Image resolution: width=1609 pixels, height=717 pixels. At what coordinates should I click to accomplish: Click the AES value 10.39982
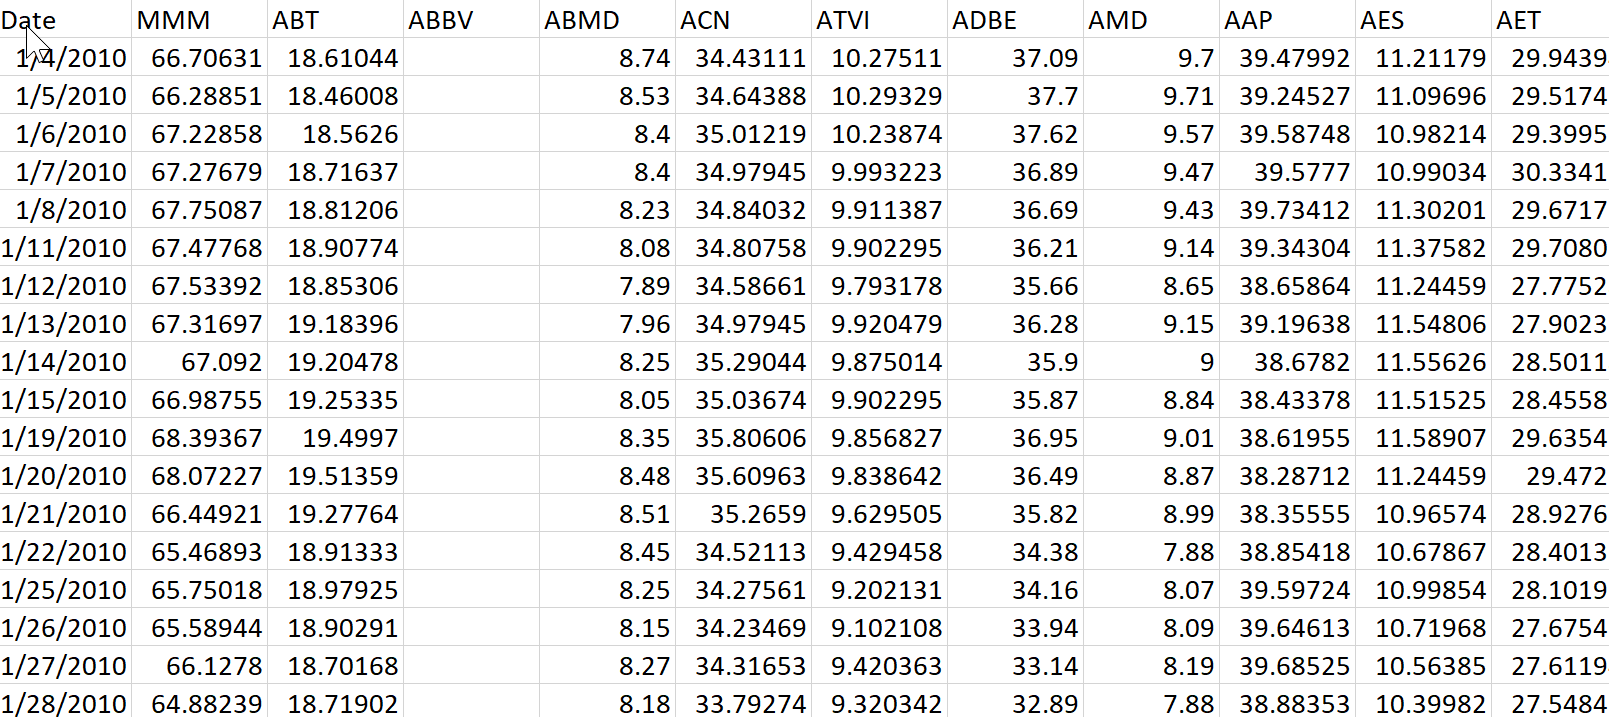click(1423, 702)
